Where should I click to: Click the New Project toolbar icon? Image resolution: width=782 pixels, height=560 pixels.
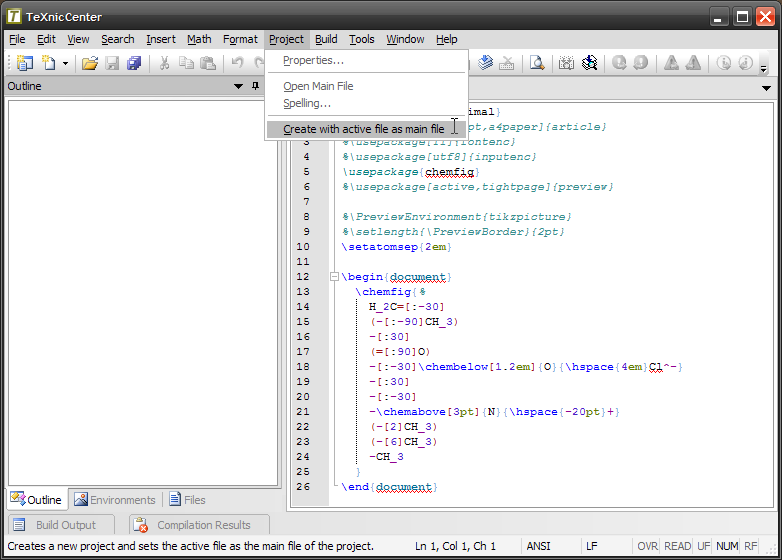[x=24, y=63]
